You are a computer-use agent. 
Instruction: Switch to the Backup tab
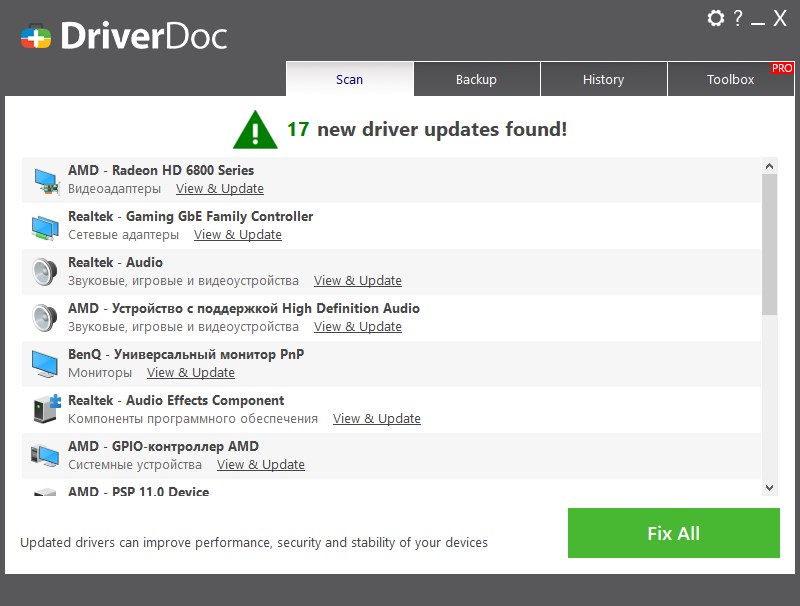[476, 79]
